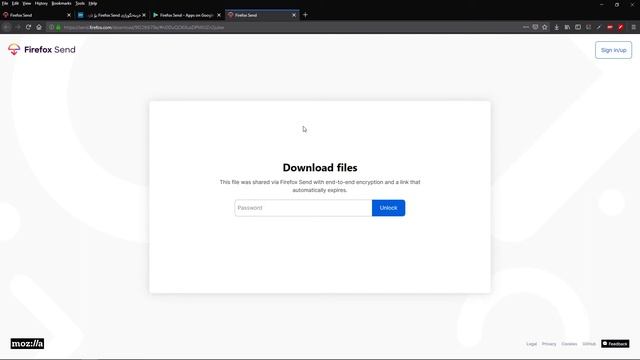
Task: Focus the Password input field
Action: 303,208
